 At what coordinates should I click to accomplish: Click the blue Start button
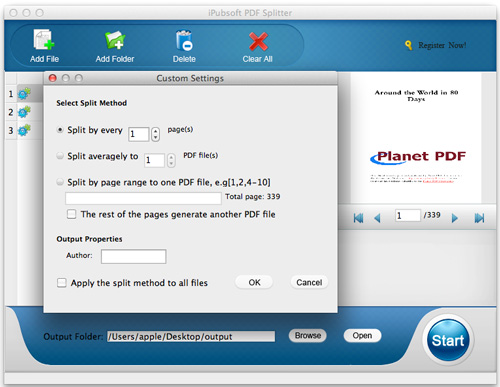point(448,340)
